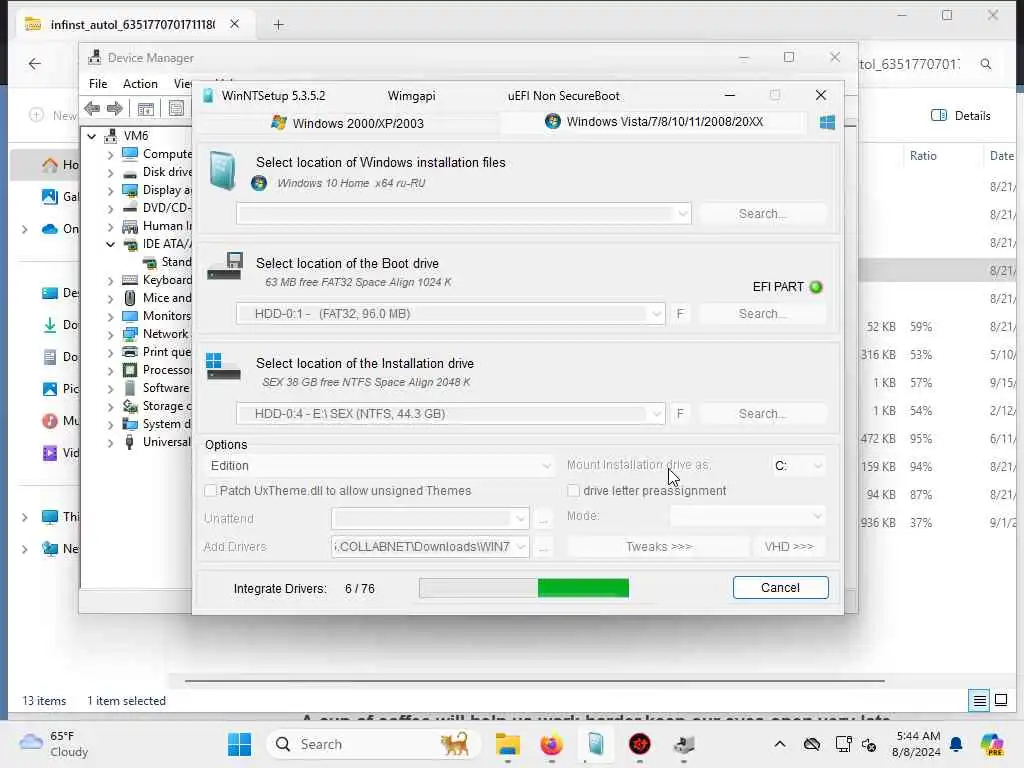Add a new tab in File Explorer
Viewport: 1024px width, 768px height.
[278, 25]
